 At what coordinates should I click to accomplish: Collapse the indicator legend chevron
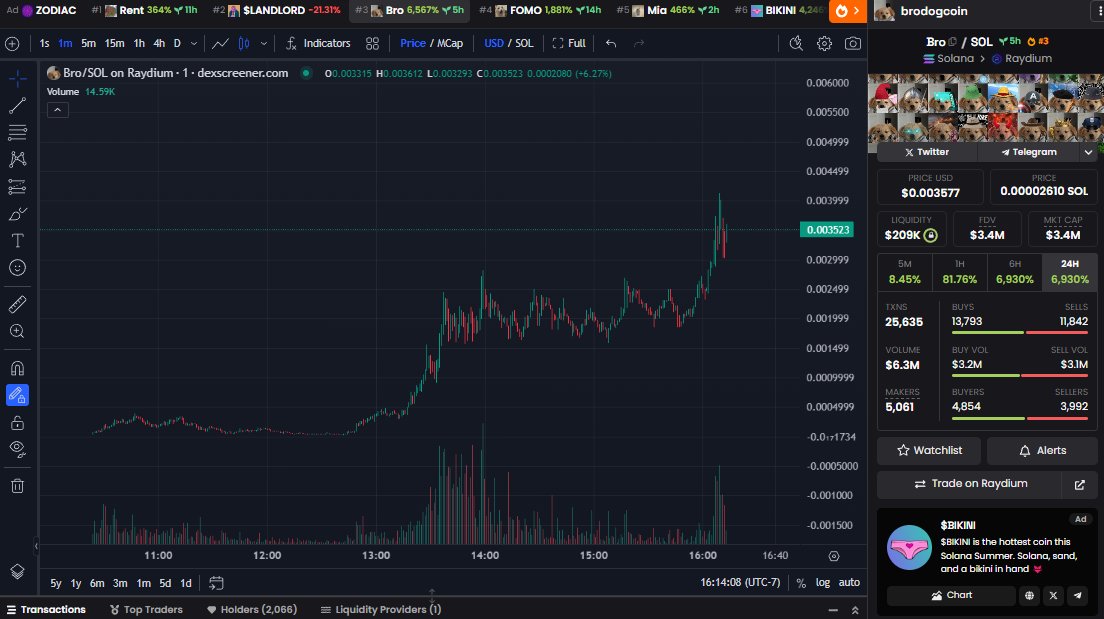click(x=58, y=110)
